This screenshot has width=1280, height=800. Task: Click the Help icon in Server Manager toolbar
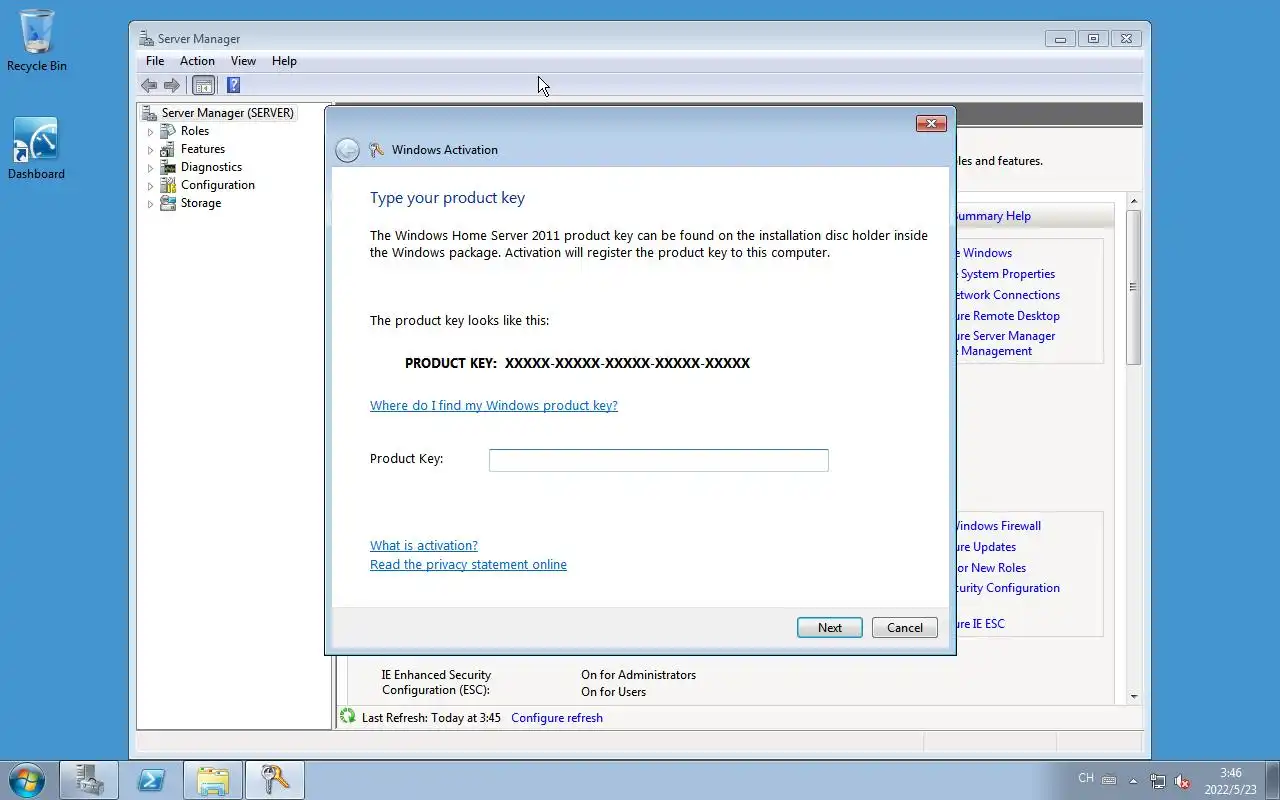click(x=233, y=85)
